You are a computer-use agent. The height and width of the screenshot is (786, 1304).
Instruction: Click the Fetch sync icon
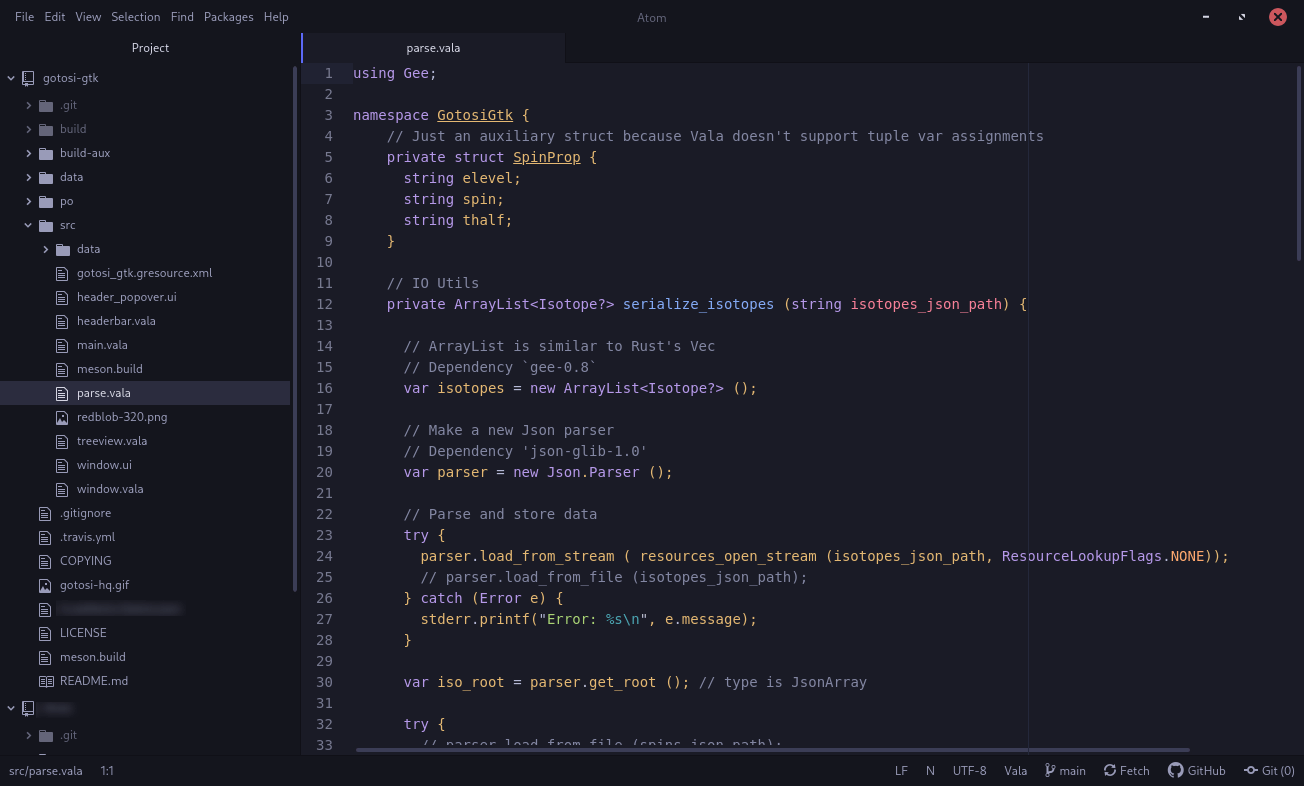point(1110,771)
